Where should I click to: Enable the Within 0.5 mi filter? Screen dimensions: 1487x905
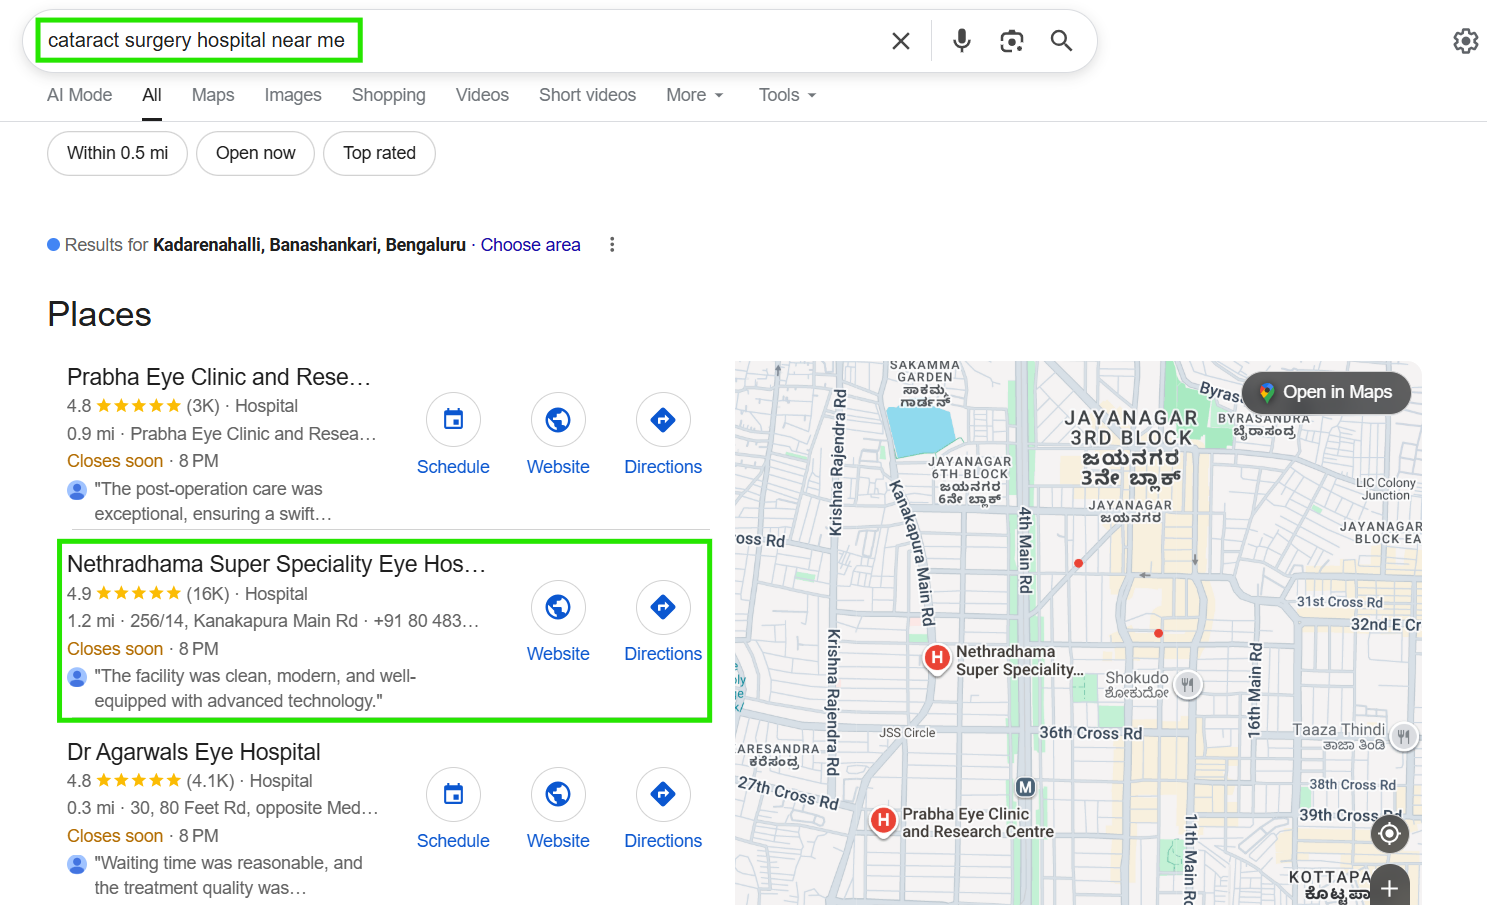(117, 153)
